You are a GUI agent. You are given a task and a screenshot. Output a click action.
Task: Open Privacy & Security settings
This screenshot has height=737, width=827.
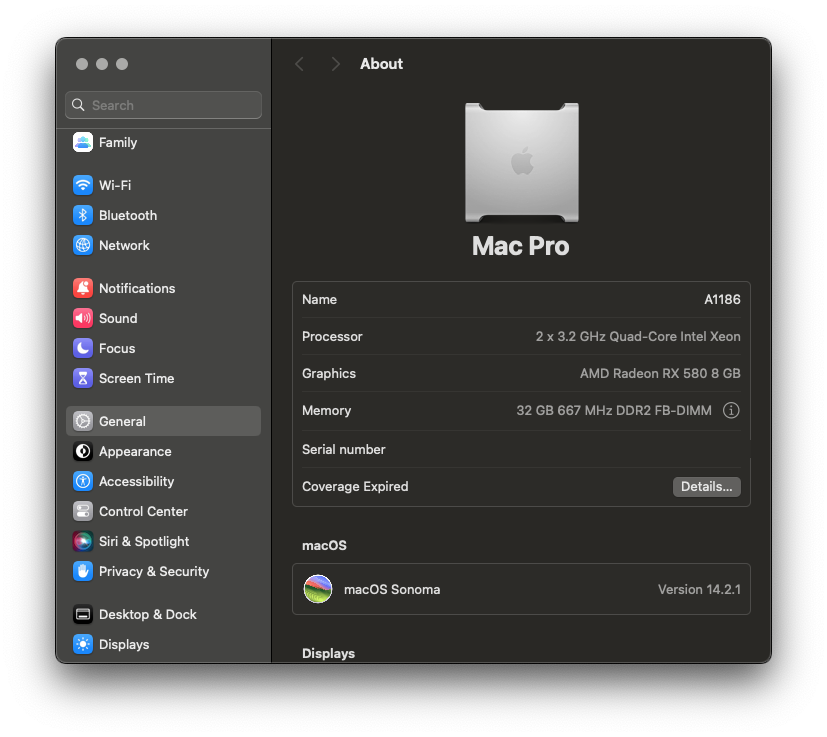pyautogui.click(x=164, y=571)
